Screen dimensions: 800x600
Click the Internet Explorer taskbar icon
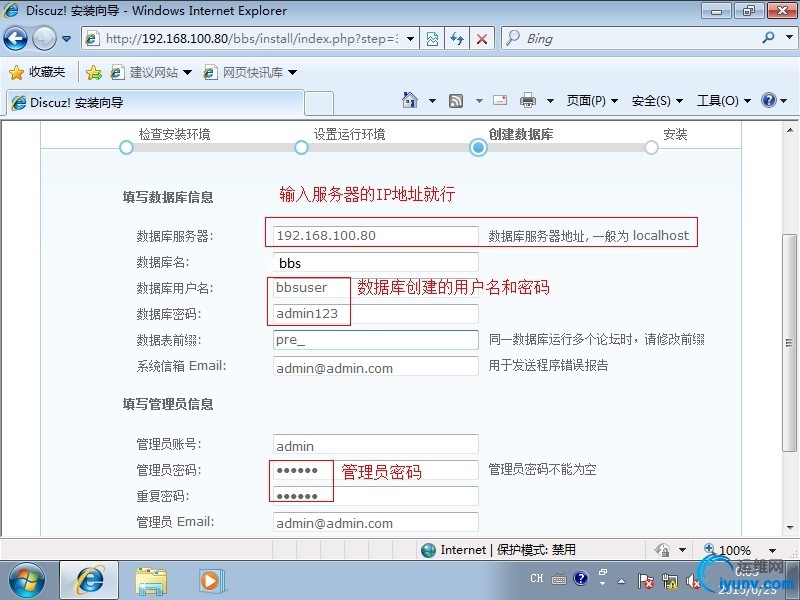(89, 580)
